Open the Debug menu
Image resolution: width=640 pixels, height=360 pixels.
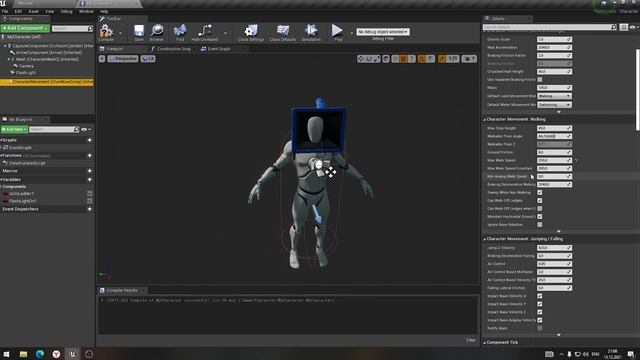(x=66, y=11)
